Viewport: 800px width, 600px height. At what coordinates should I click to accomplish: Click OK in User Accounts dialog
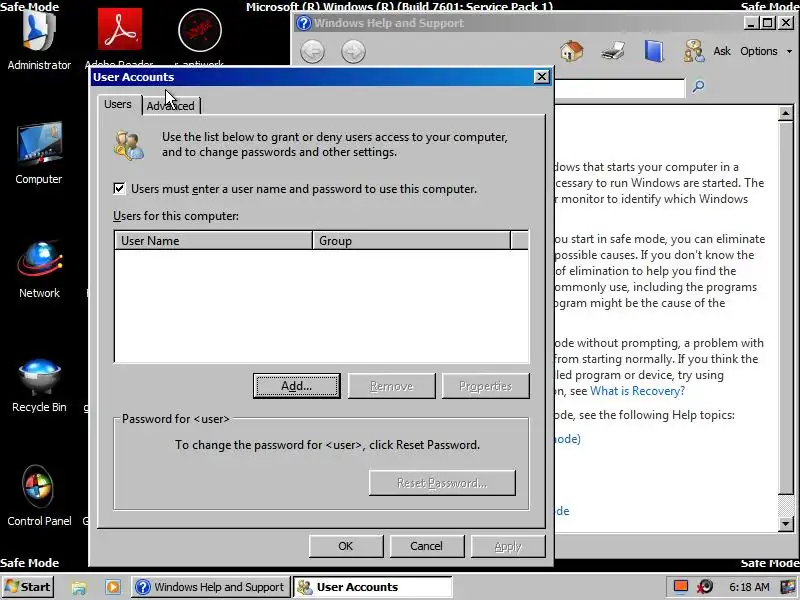coord(345,546)
